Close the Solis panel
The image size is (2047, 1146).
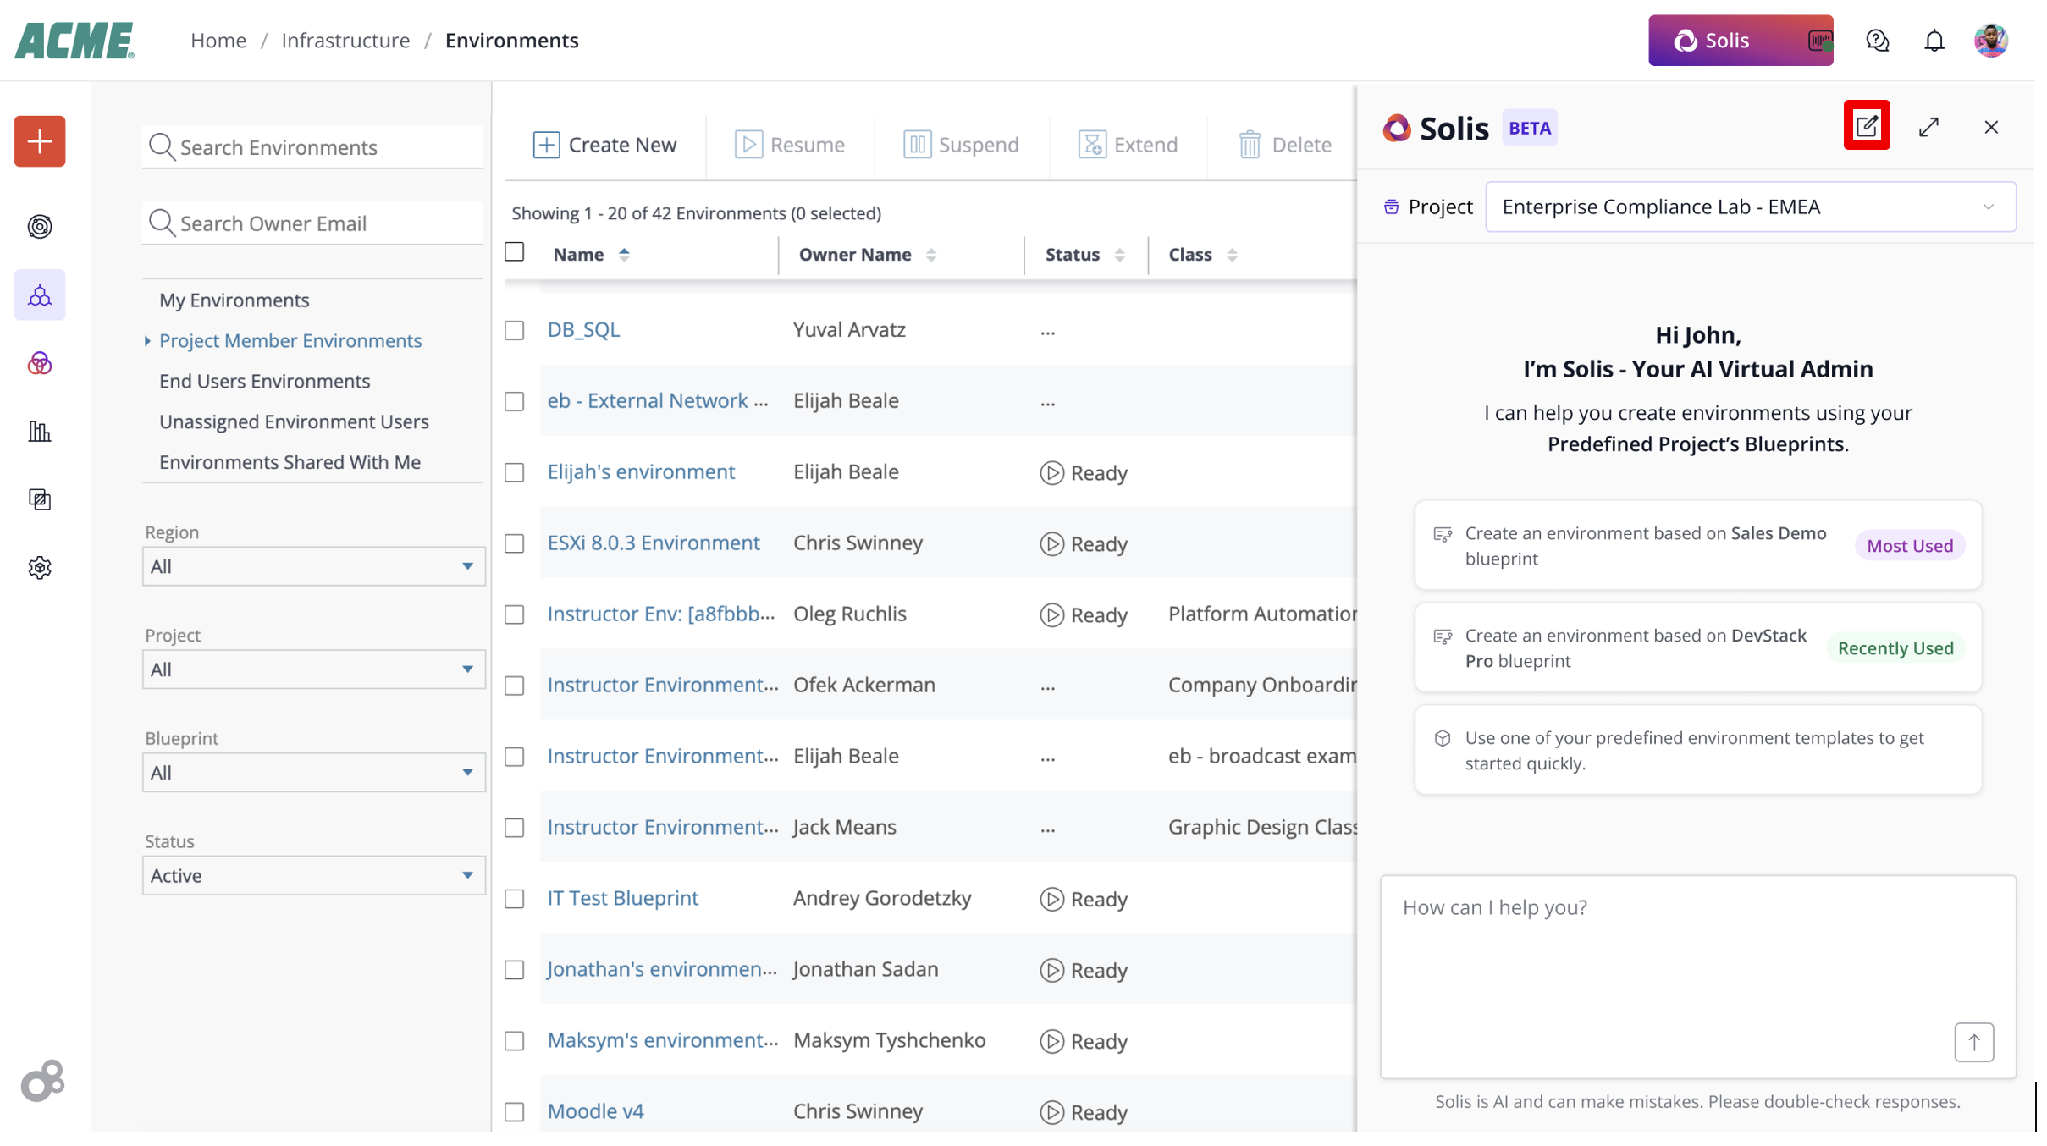pos(1990,127)
